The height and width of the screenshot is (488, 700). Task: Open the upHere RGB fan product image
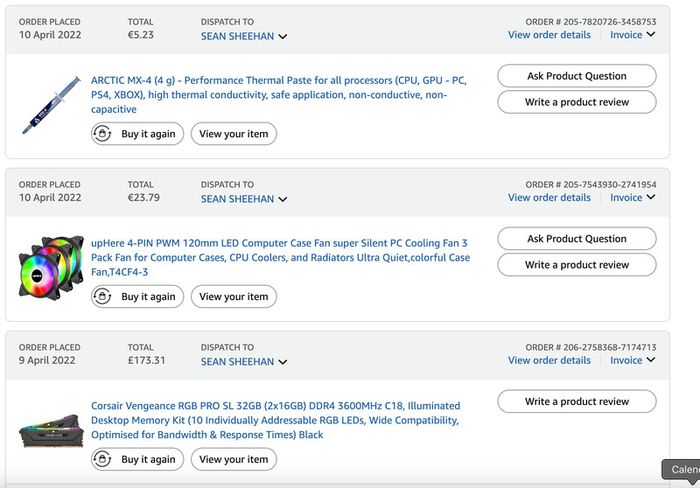(51, 267)
